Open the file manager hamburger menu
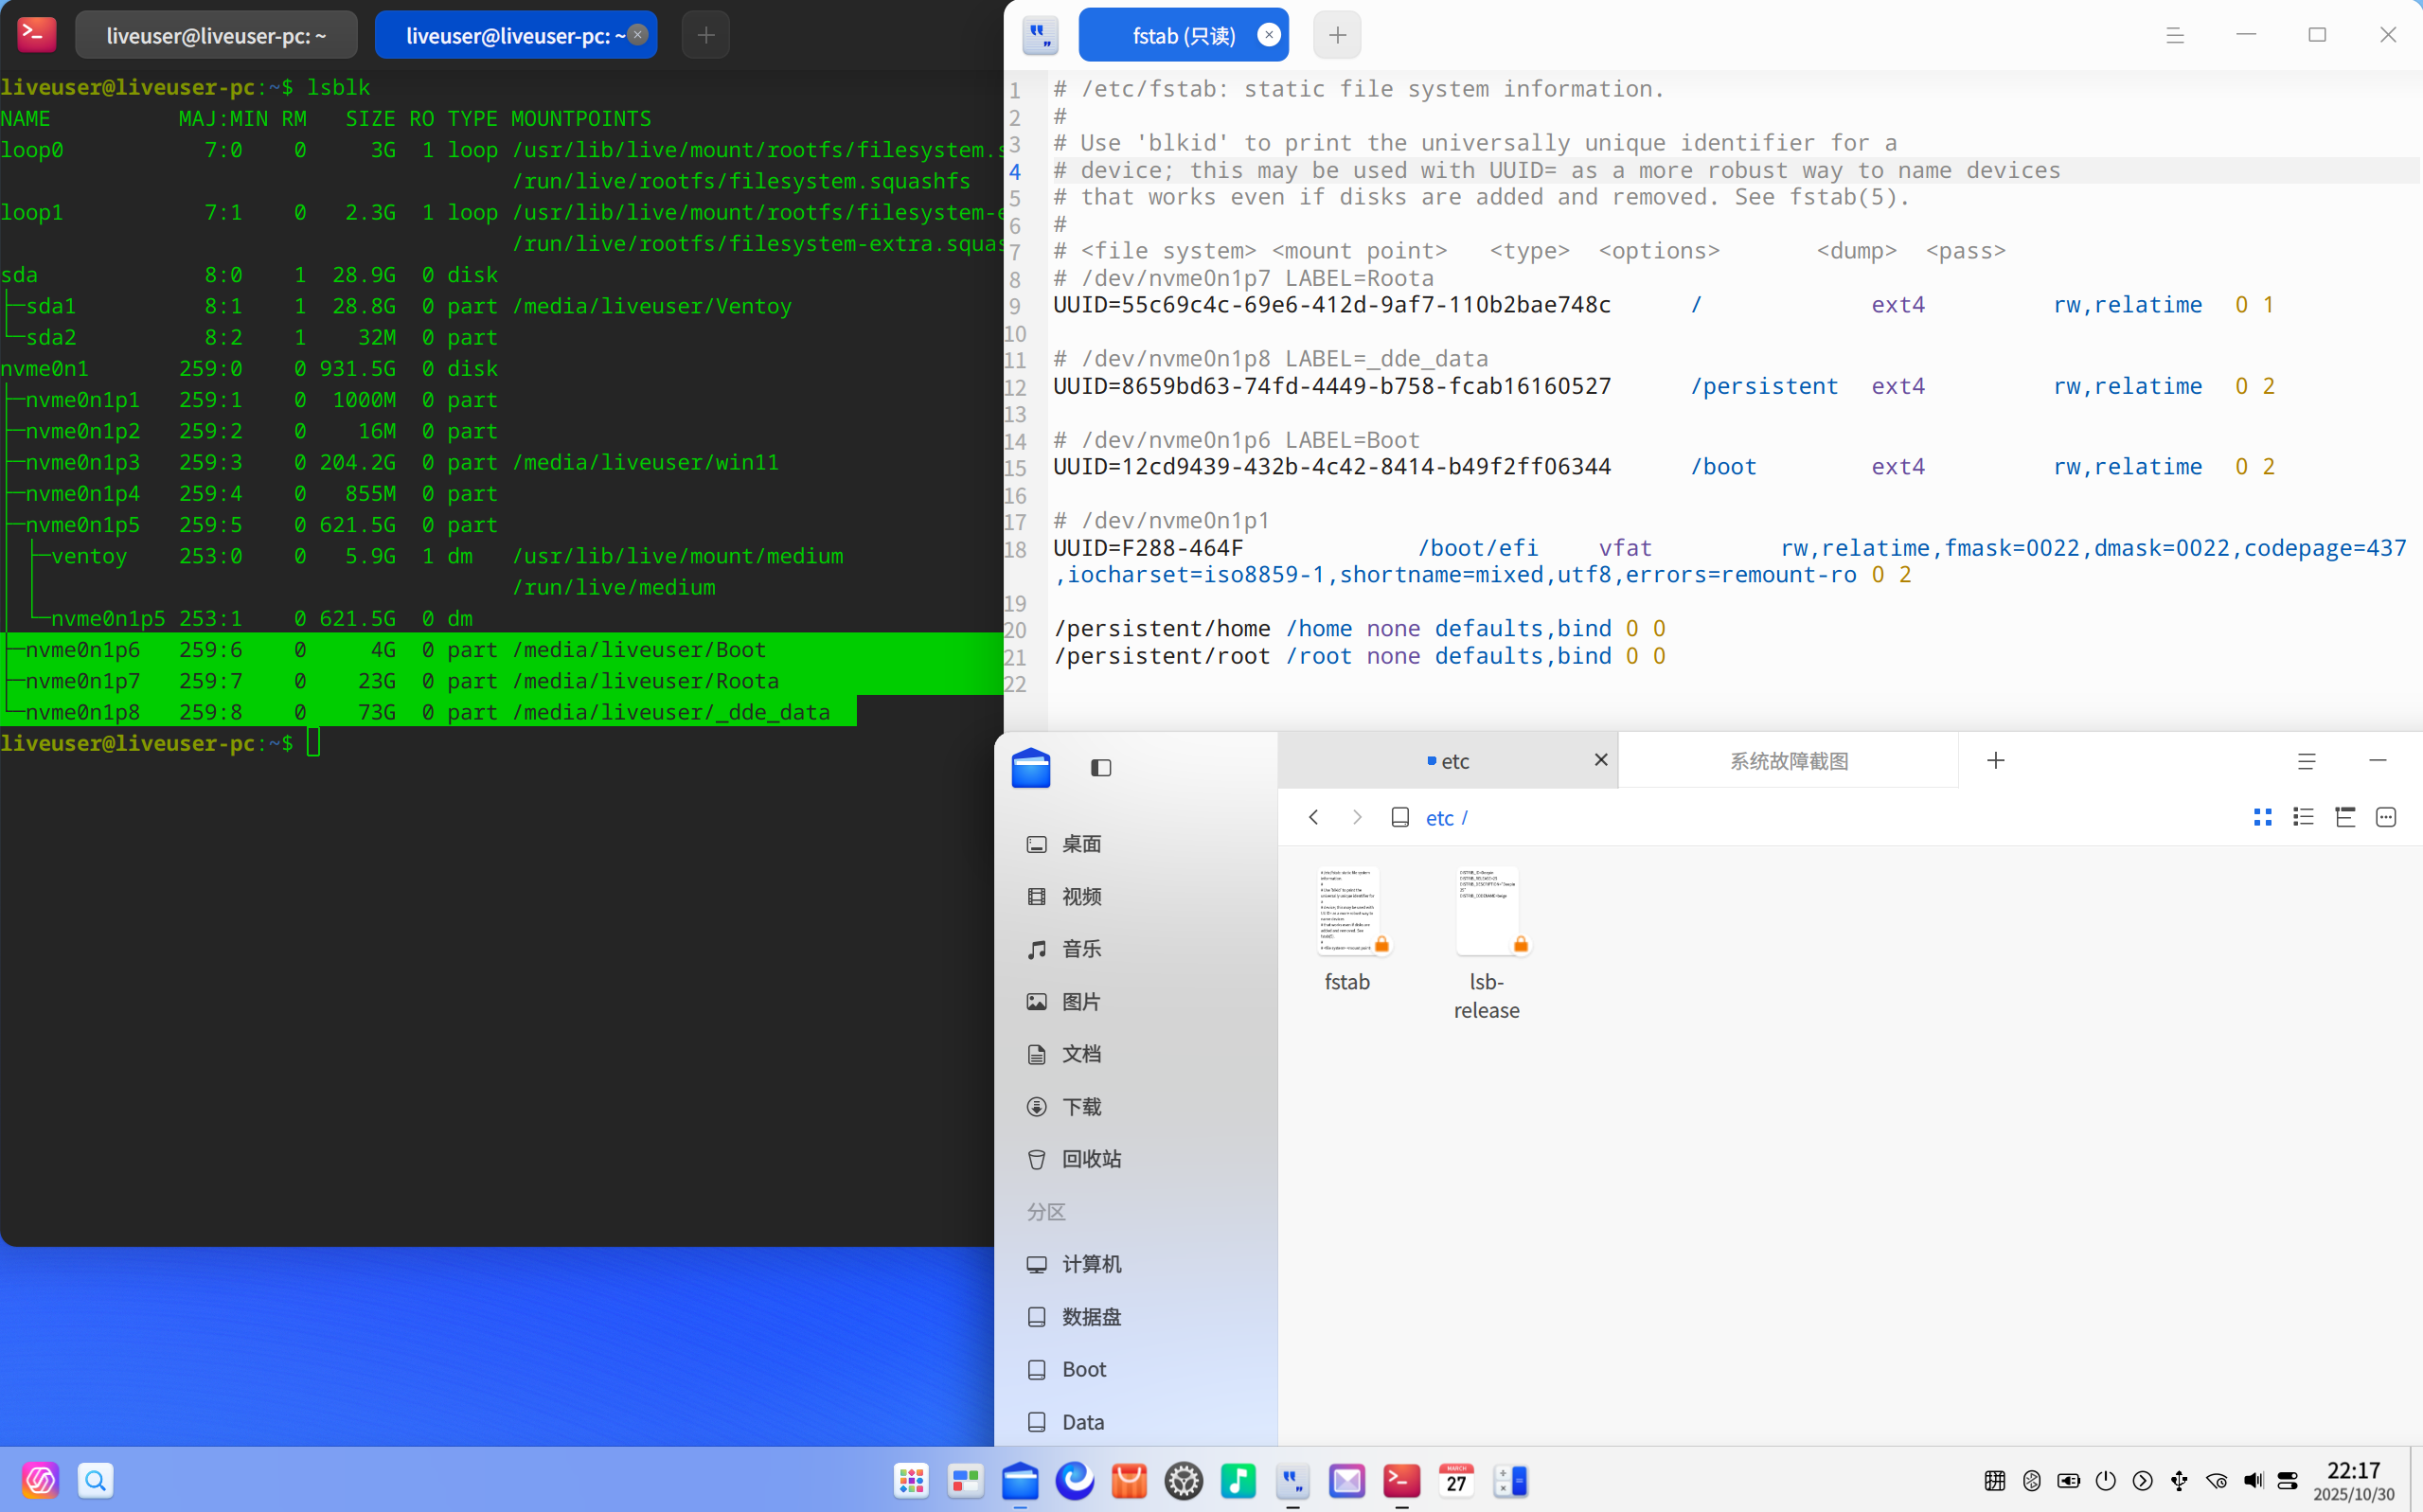The height and width of the screenshot is (1512, 2423). point(2306,761)
